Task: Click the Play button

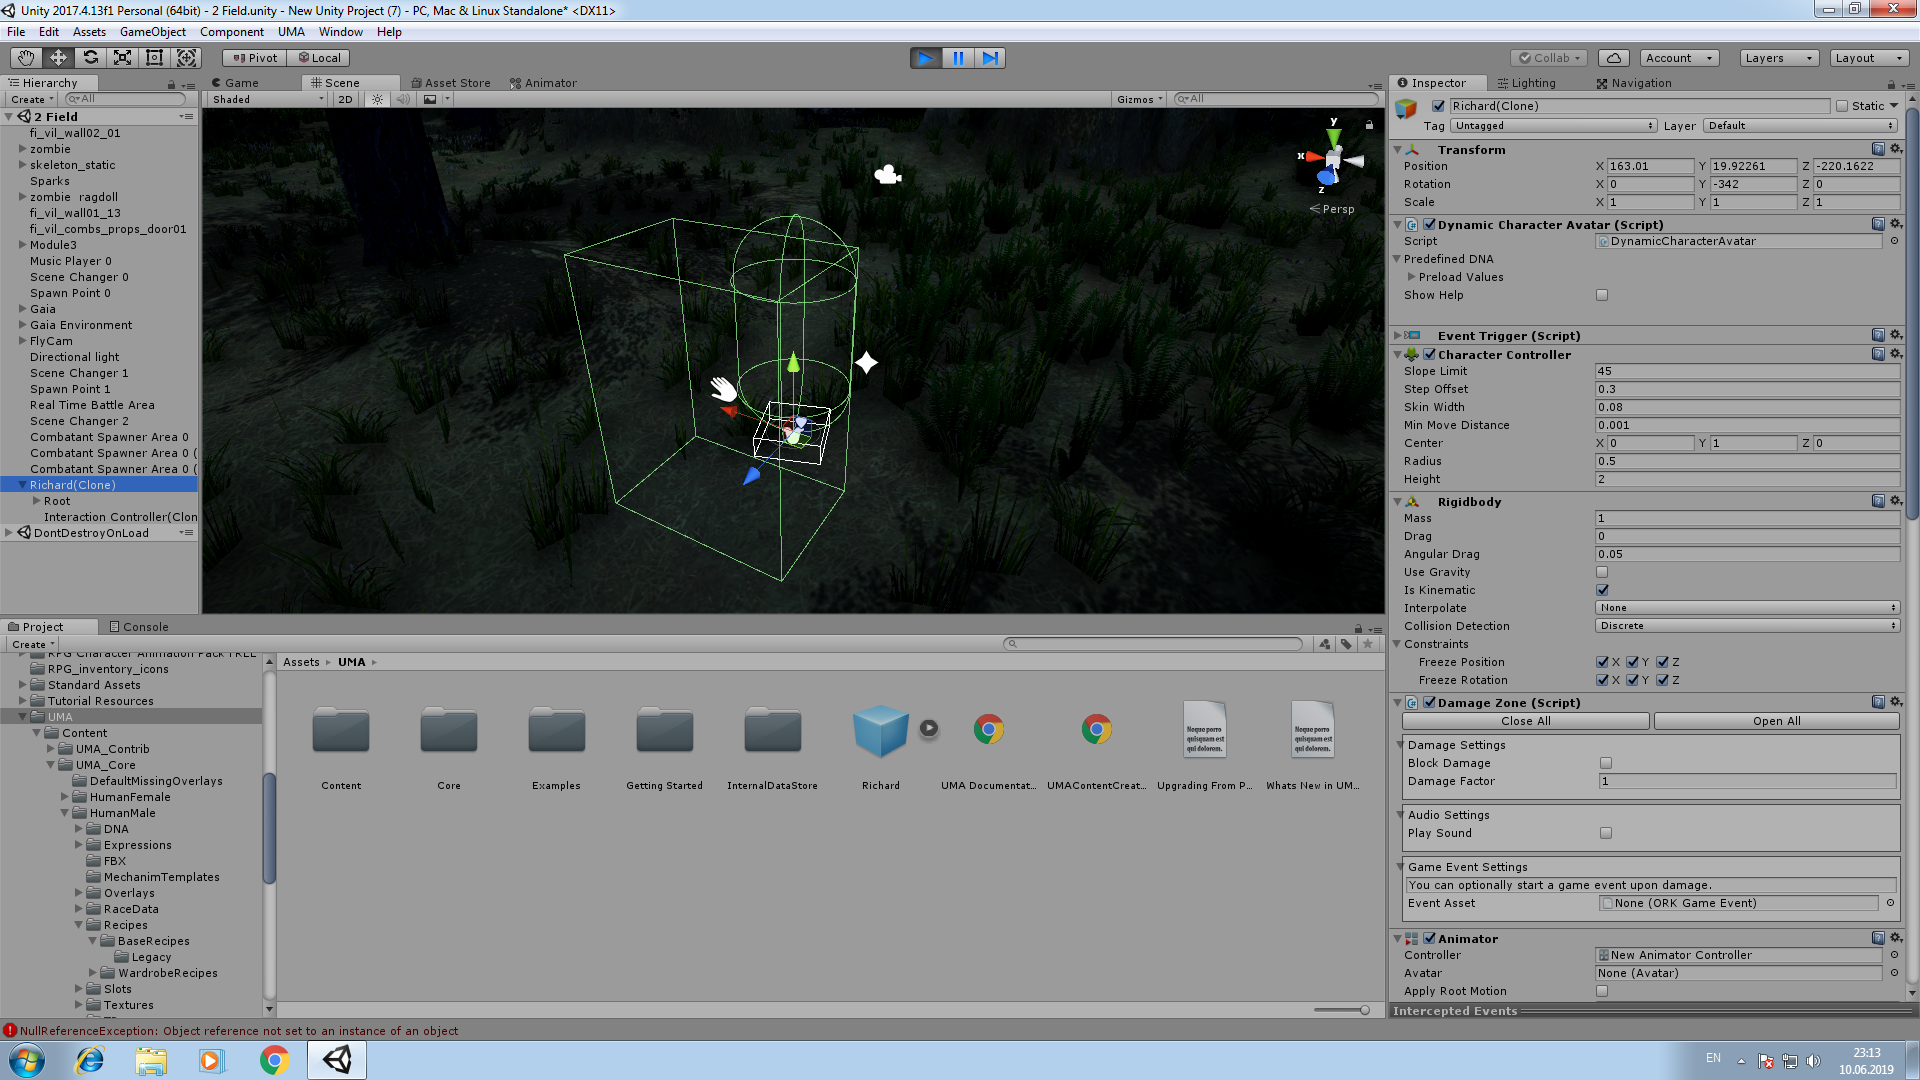Action: pyautogui.click(x=925, y=58)
